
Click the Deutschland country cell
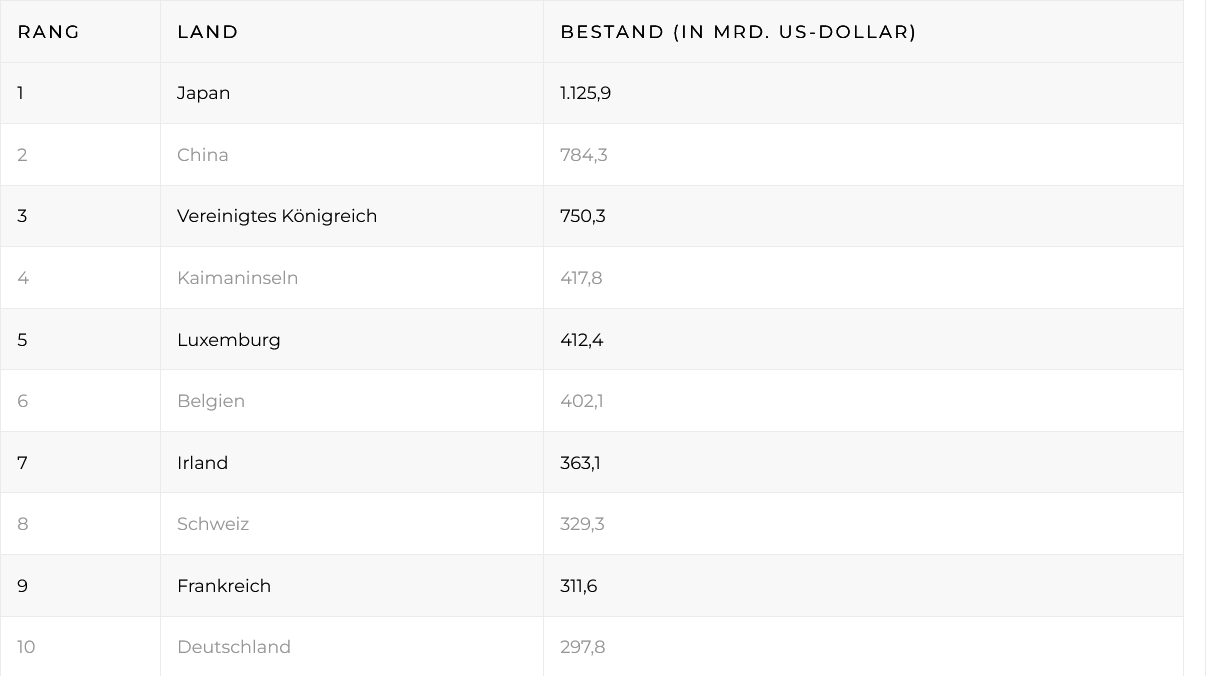pos(234,647)
